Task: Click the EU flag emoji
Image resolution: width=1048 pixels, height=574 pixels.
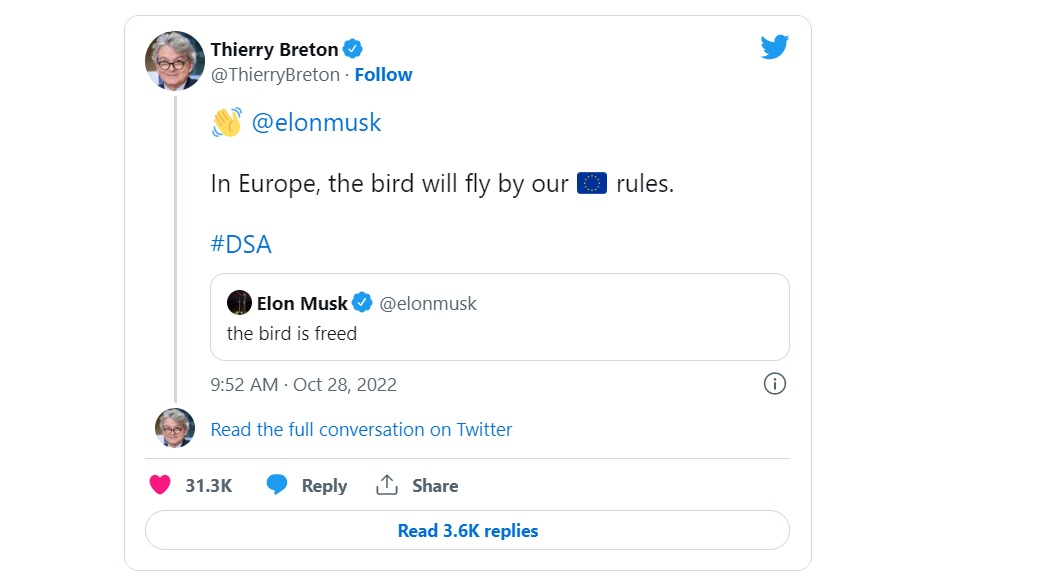Action: pos(592,183)
